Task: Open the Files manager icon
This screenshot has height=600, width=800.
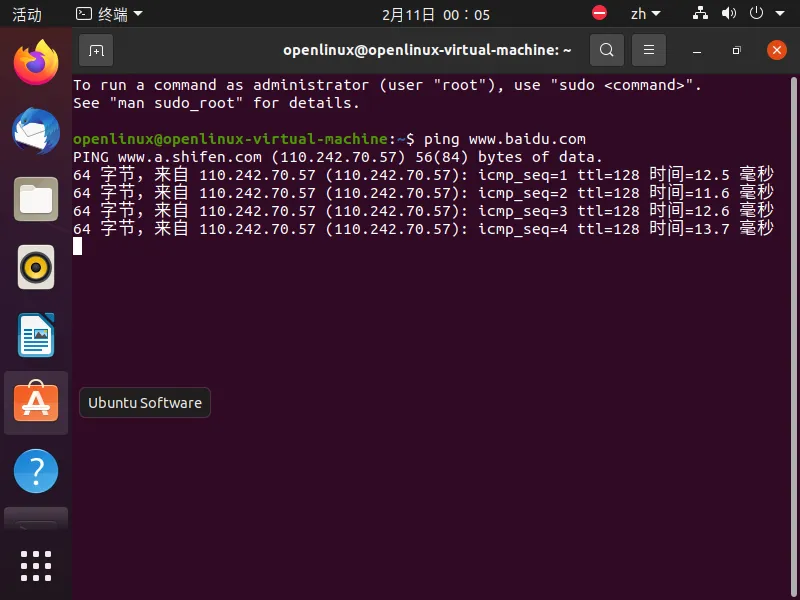Action: [x=36, y=199]
